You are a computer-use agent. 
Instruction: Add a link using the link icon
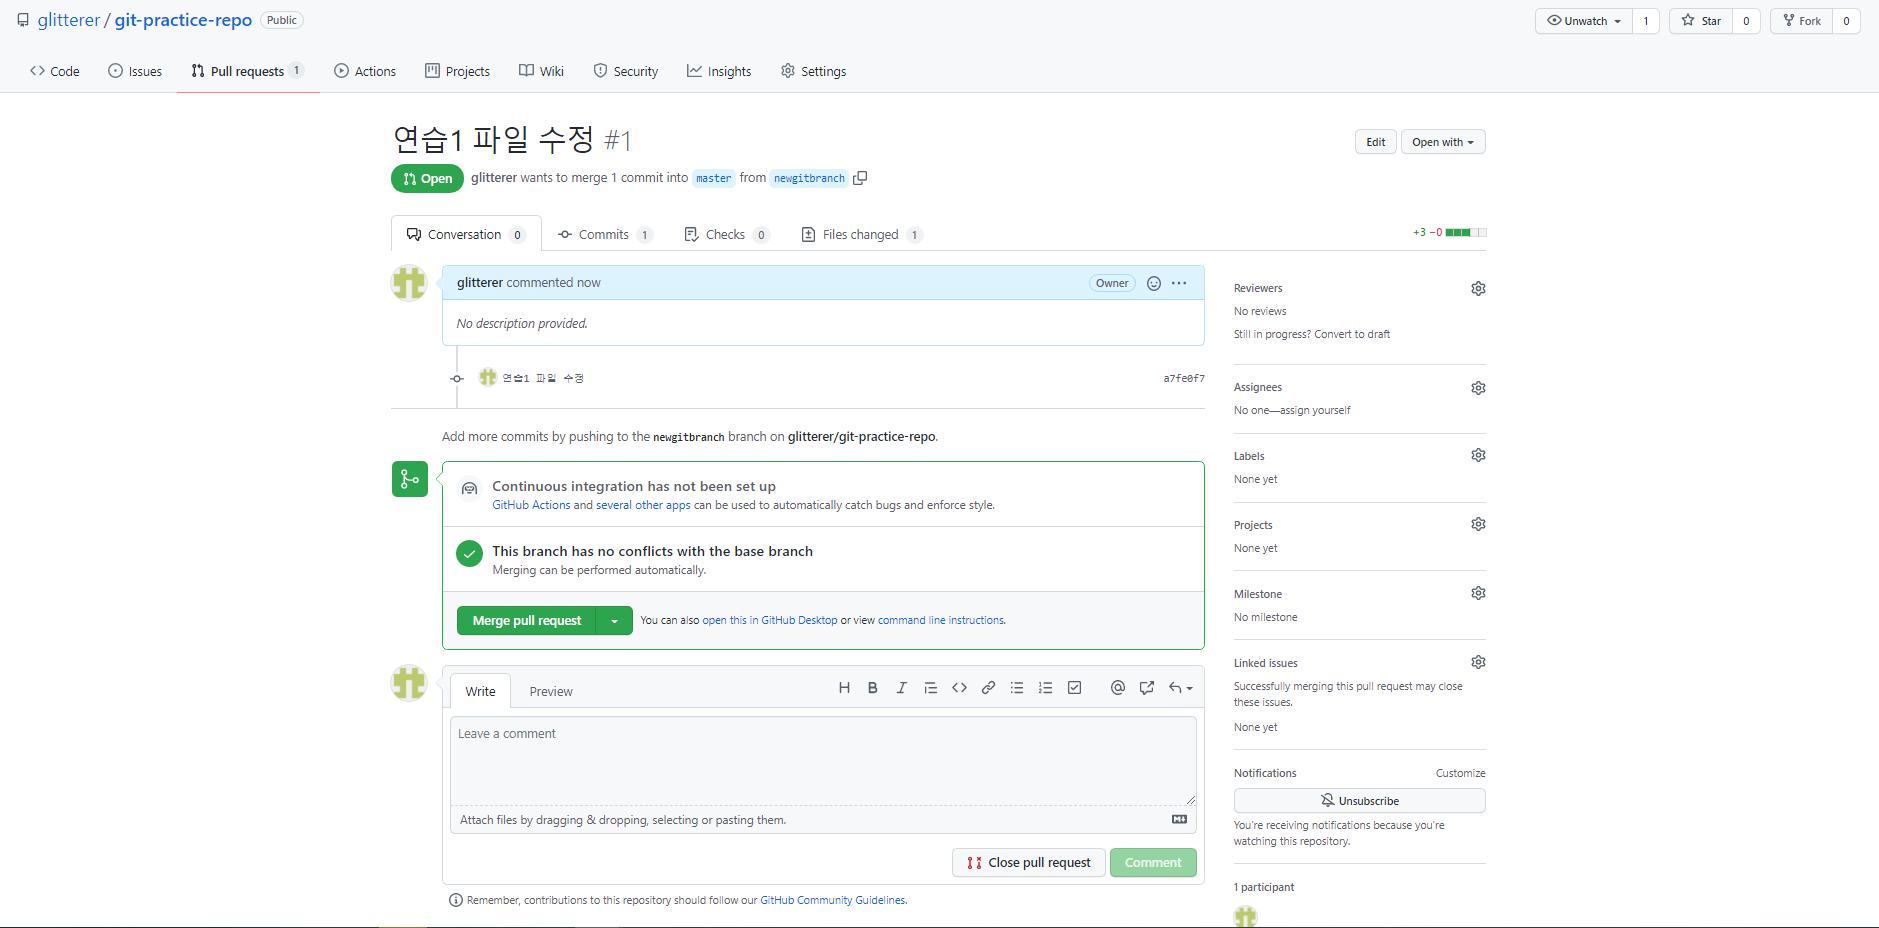(x=988, y=688)
